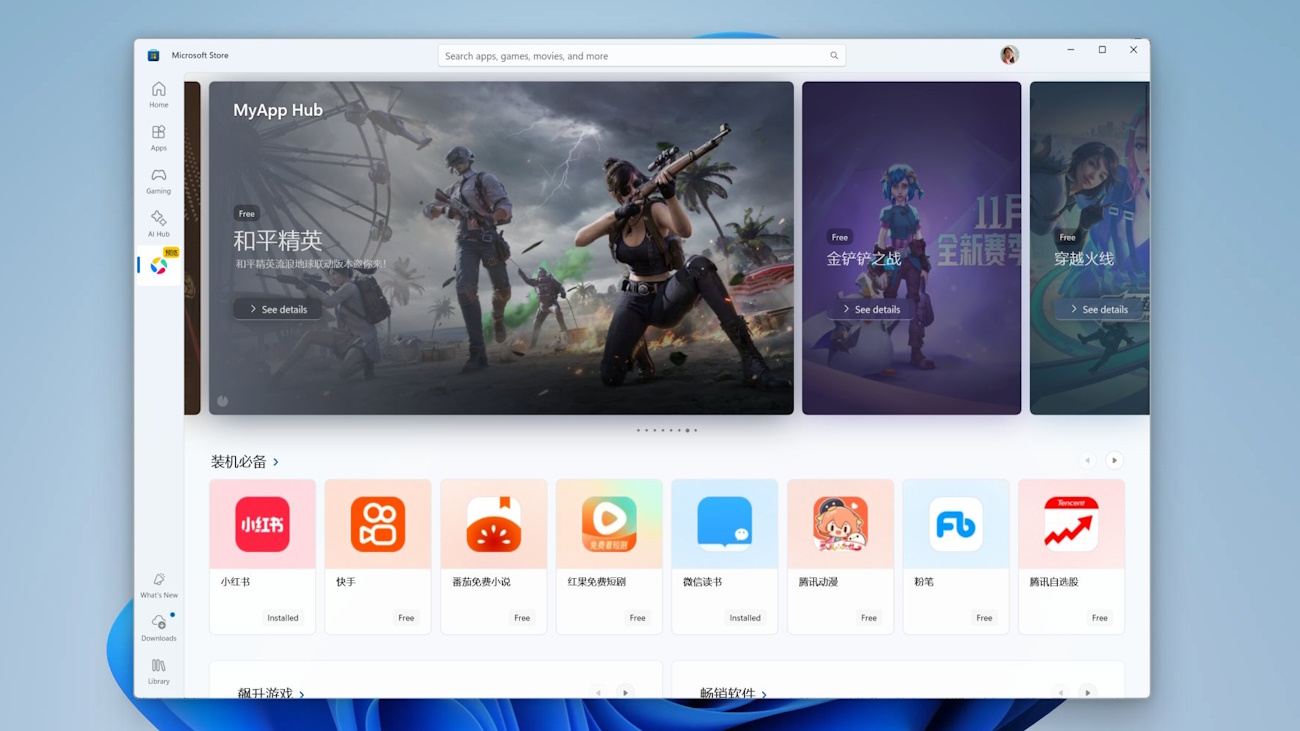Open the 微信读书 app icon

pos(725,524)
